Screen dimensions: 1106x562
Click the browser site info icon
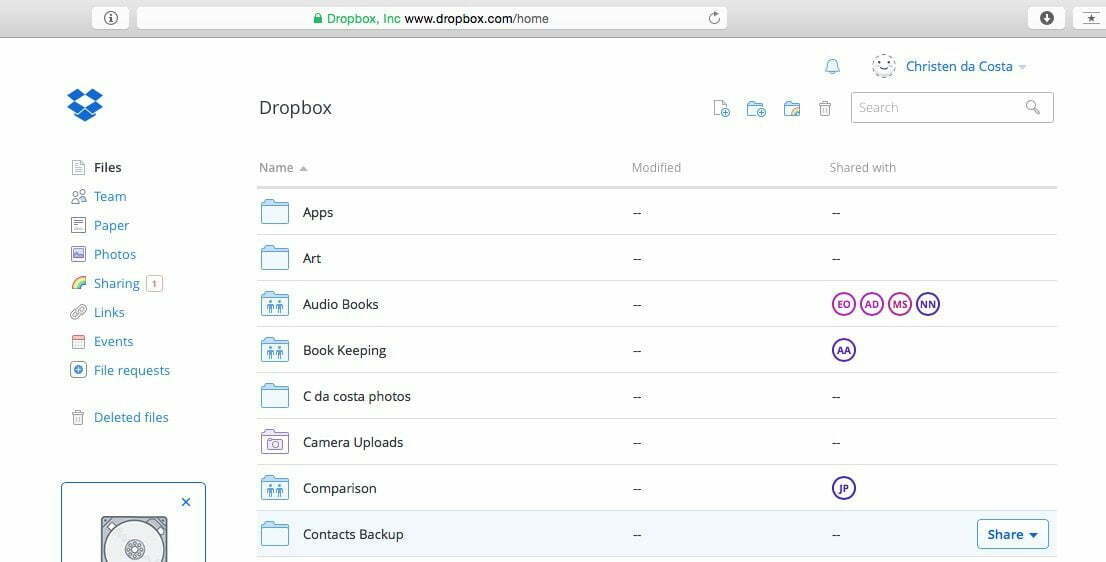(111, 18)
